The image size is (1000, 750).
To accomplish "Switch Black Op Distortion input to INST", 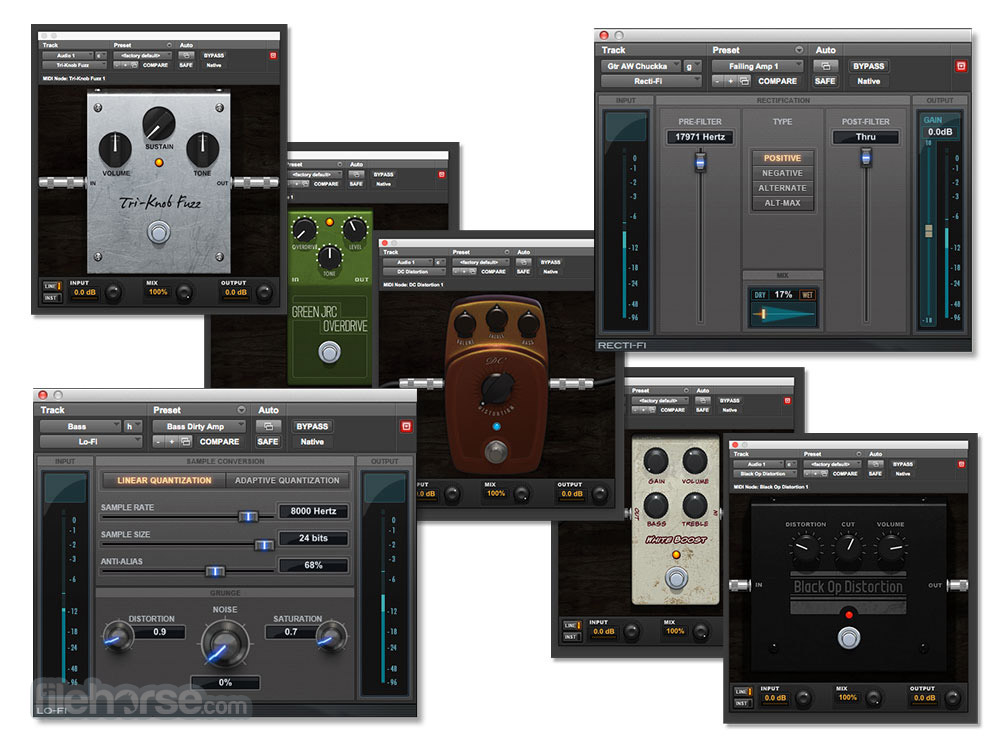I will coord(742,703).
